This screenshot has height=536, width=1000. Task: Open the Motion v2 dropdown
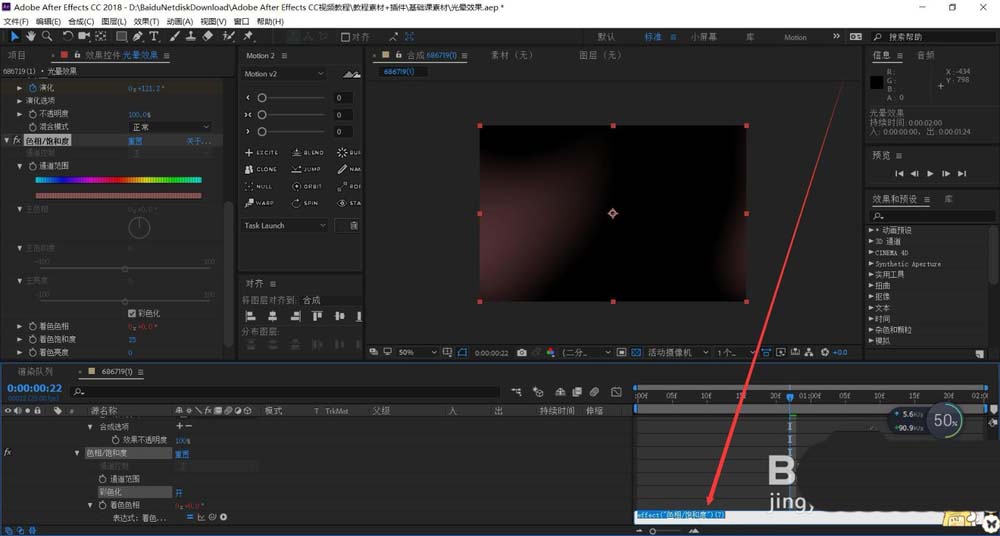(x=284, y=74)
